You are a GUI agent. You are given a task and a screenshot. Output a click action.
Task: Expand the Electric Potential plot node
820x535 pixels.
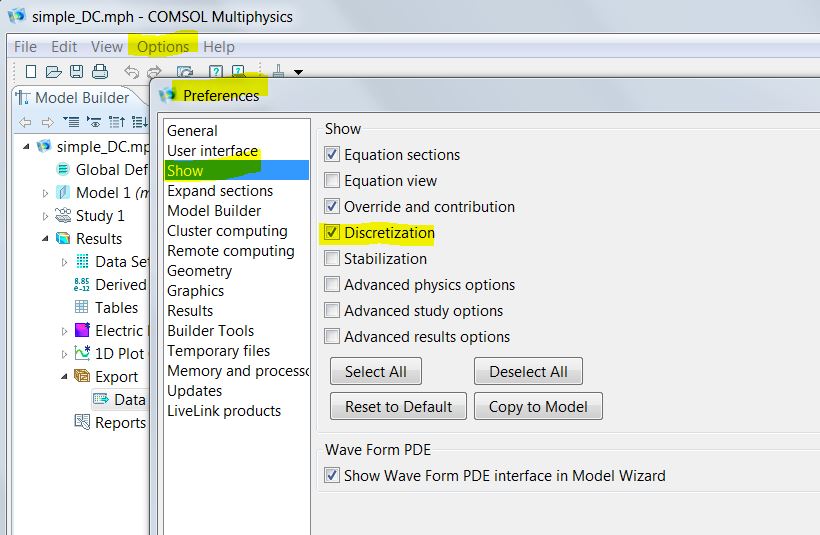coord(64,331)
